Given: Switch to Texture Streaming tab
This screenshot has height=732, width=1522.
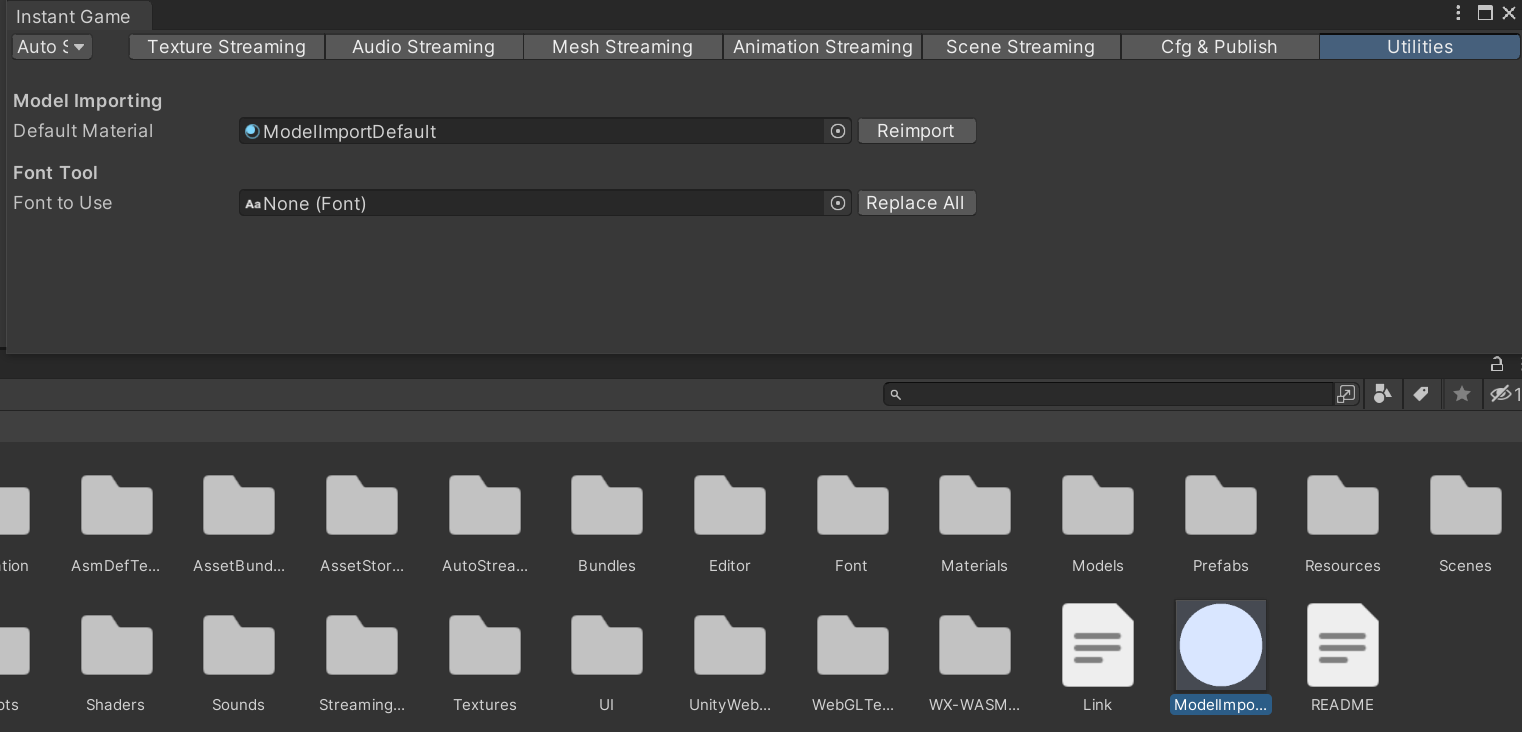Looking at the screenshot, I should pyautogui.click(x=226, y=47).
